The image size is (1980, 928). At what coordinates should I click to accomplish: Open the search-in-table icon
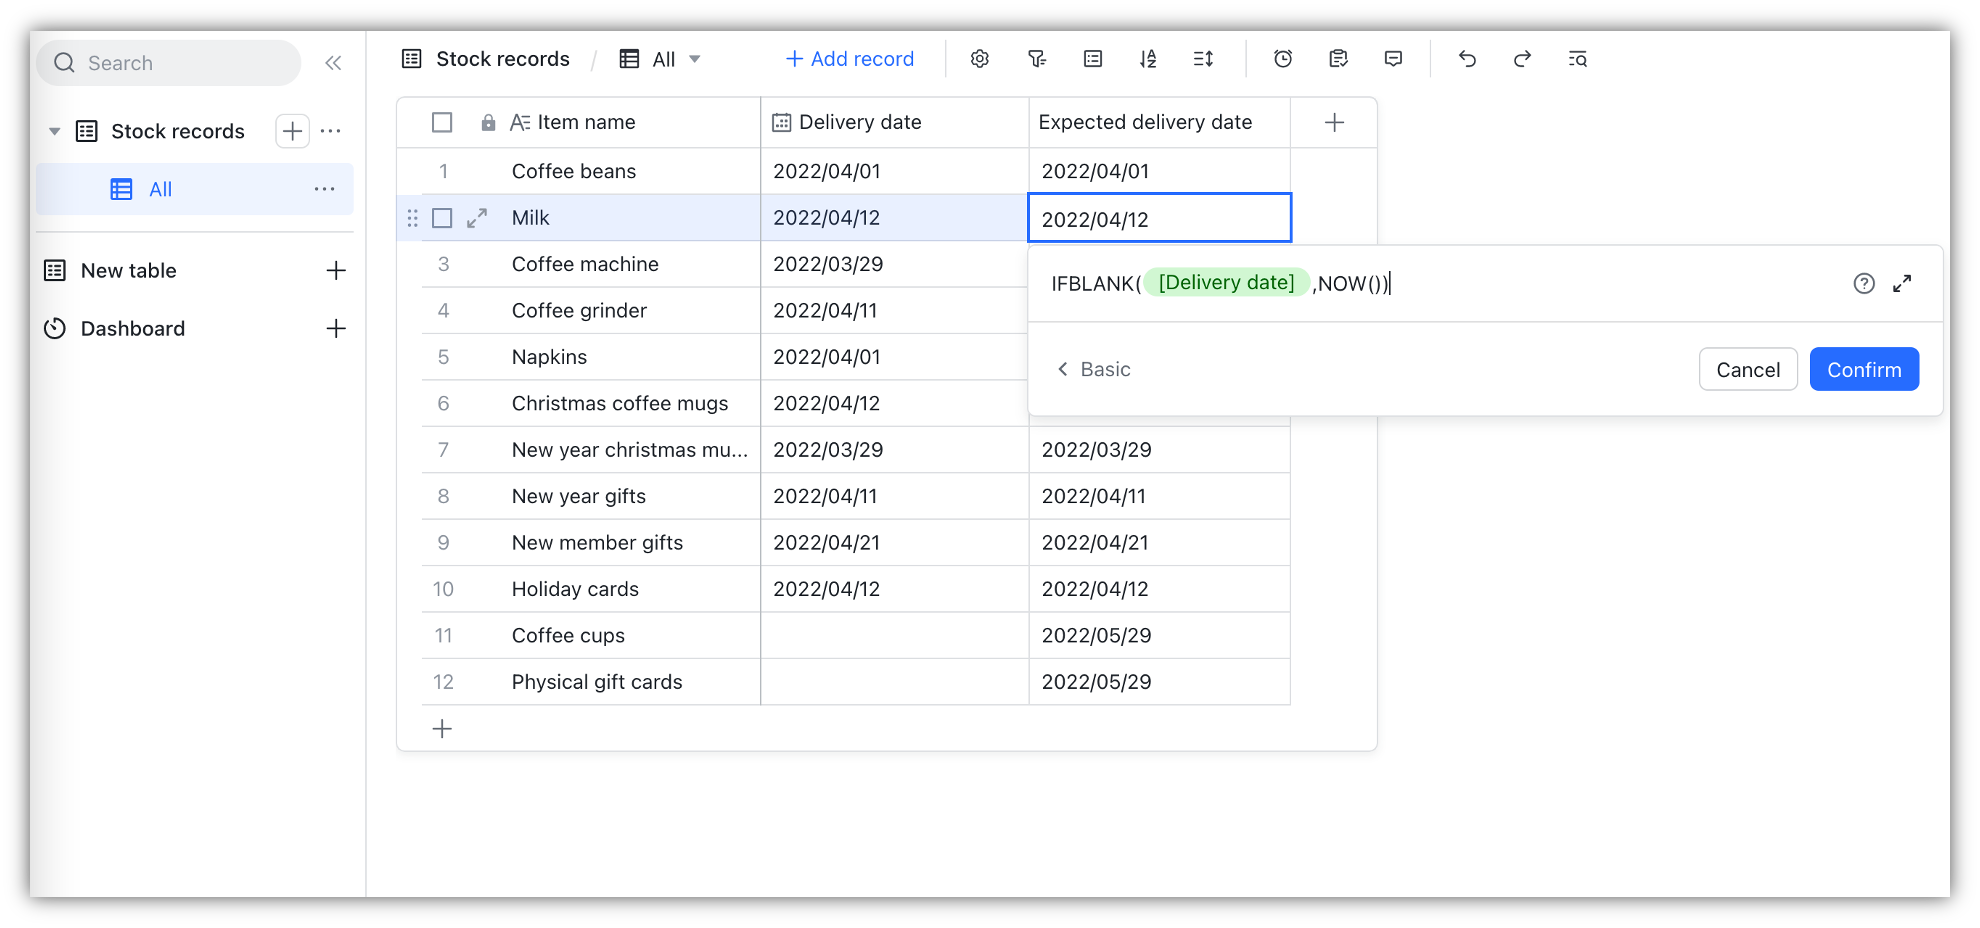(x=1577, y=59)
